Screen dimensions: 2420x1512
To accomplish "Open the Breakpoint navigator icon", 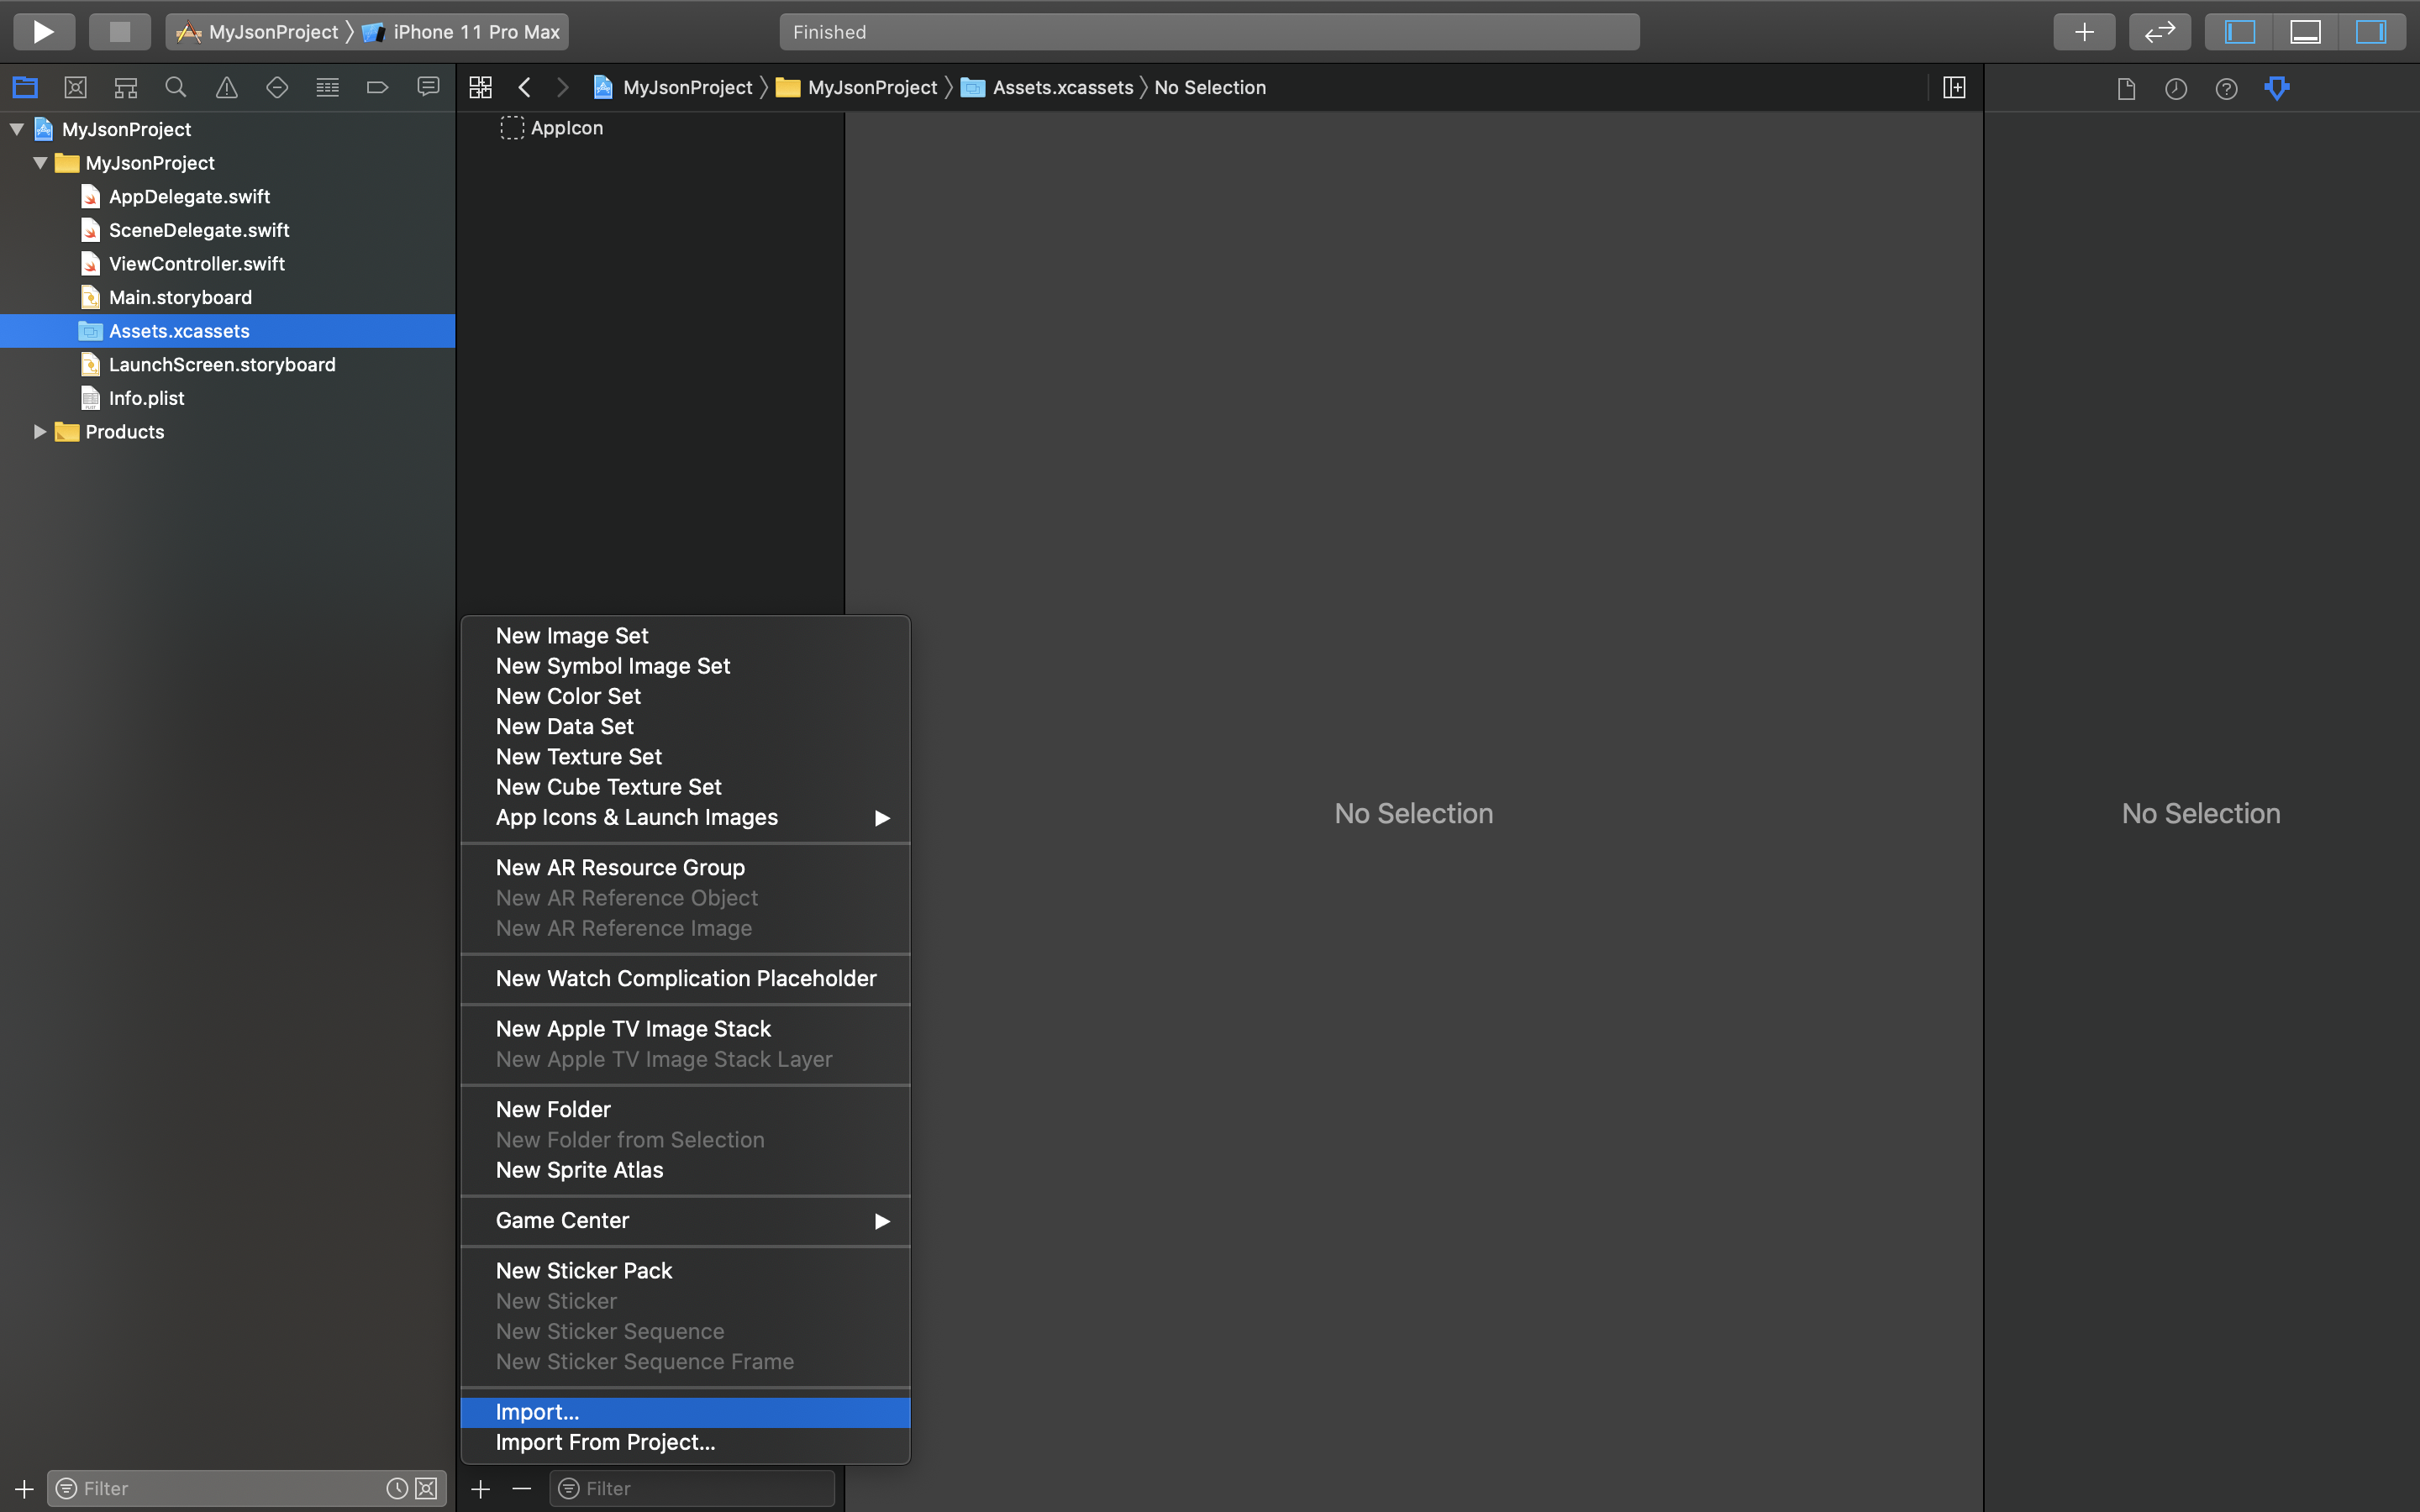I will pyautogui.click(x=377, y=88).
